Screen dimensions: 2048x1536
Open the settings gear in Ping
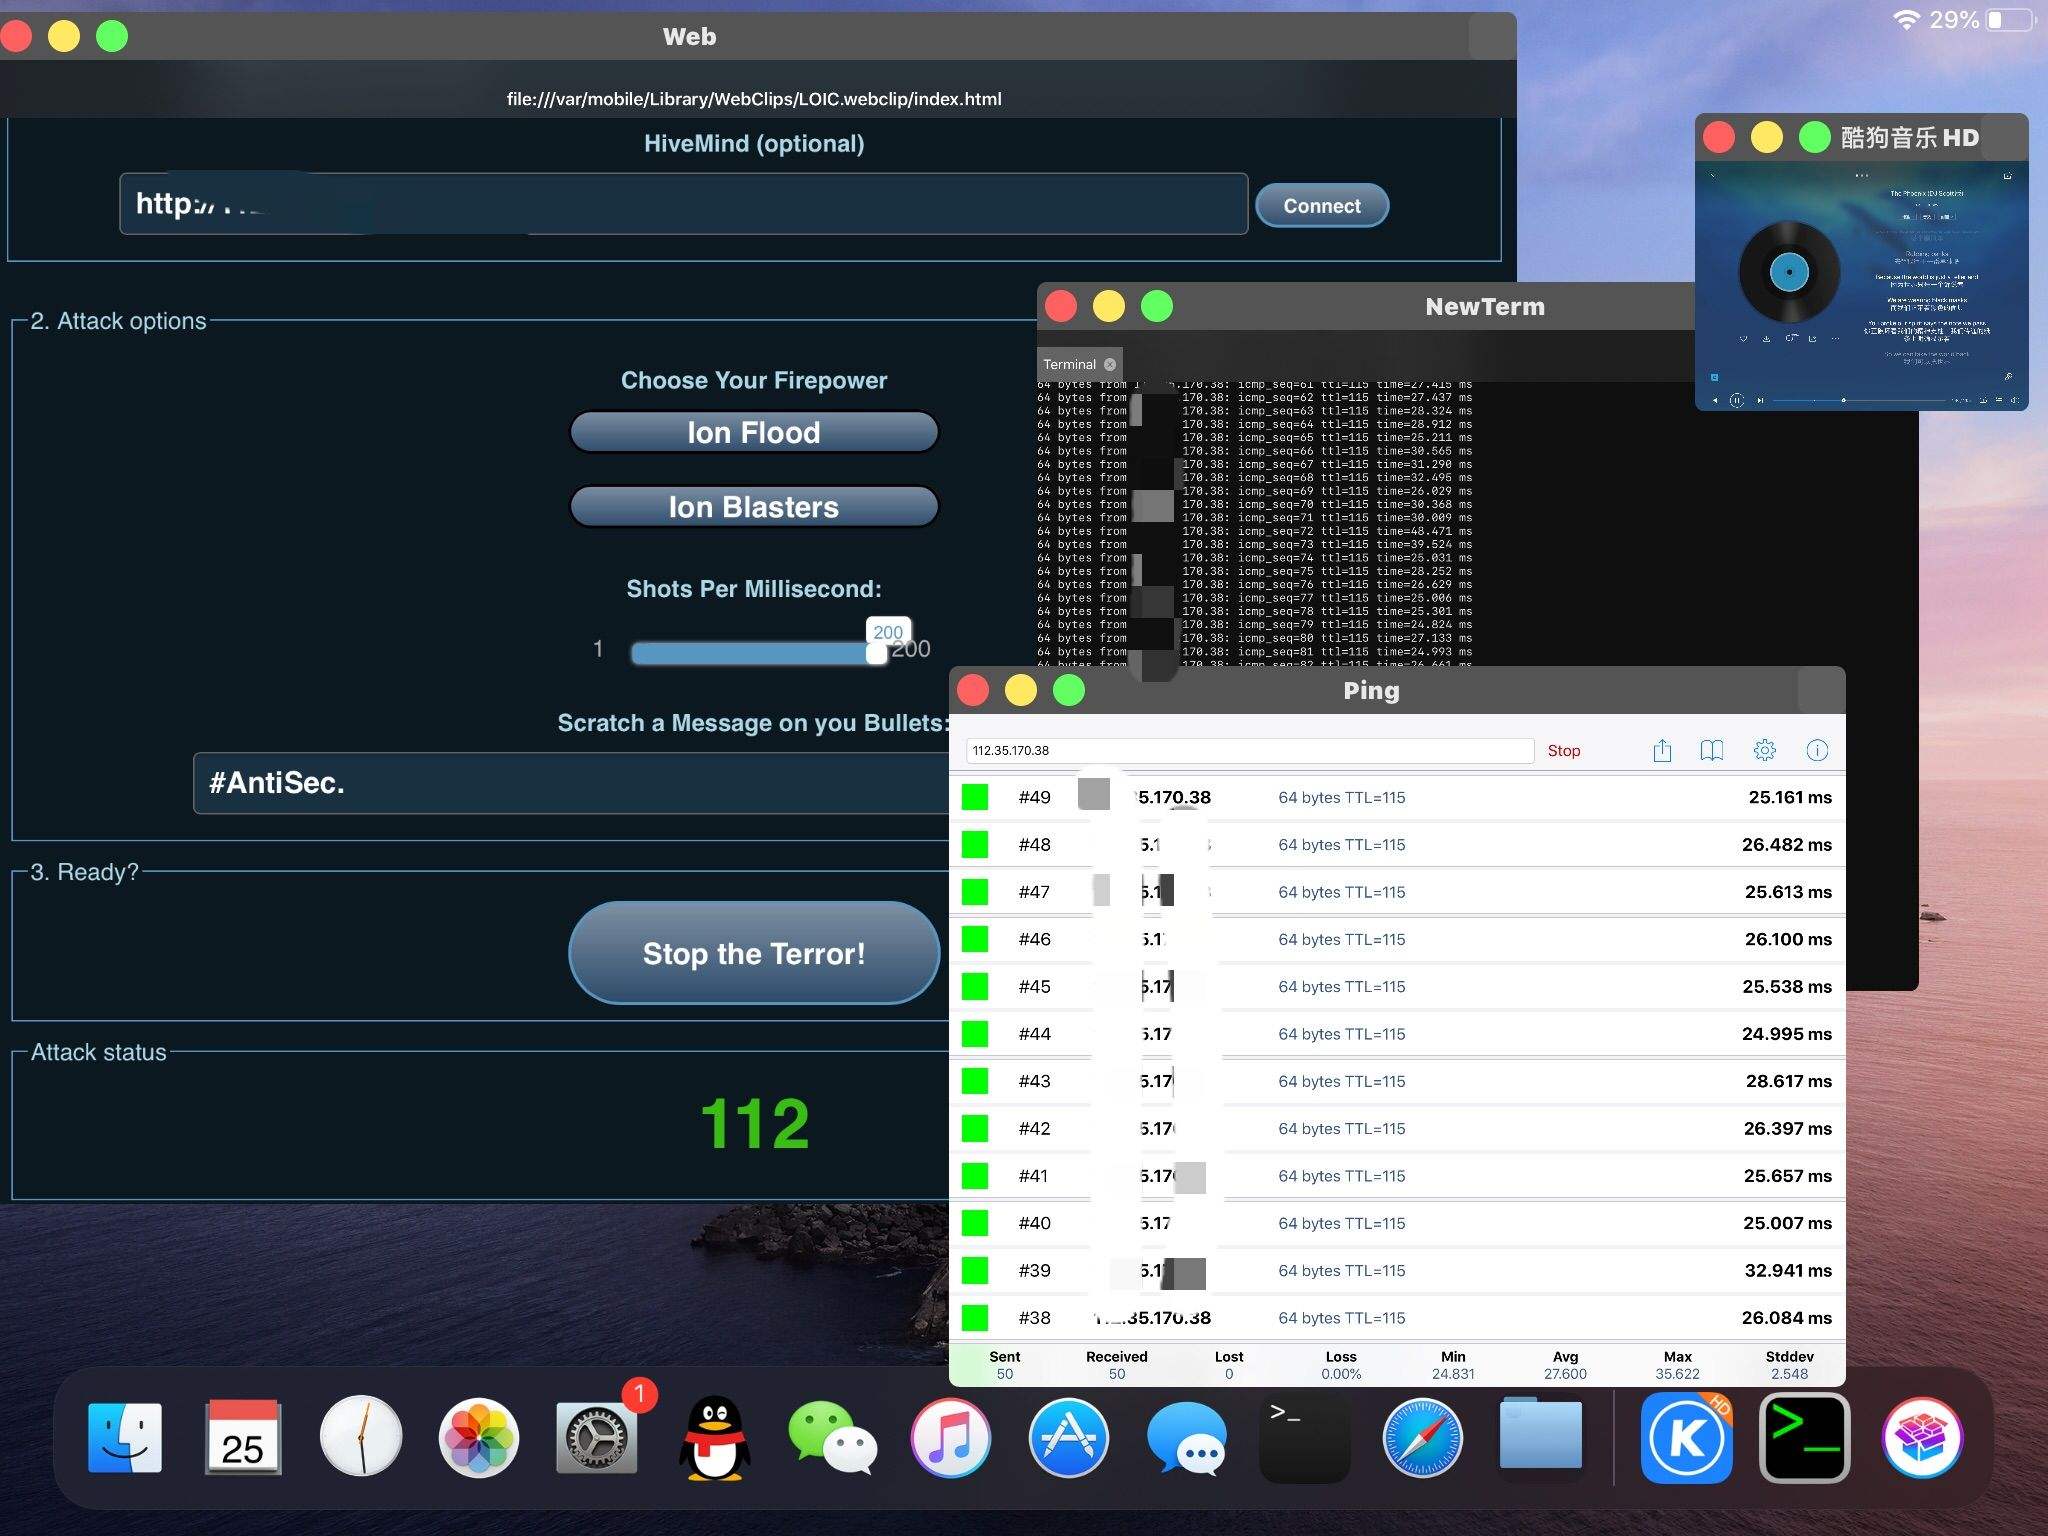click(x=1764, y=750)
